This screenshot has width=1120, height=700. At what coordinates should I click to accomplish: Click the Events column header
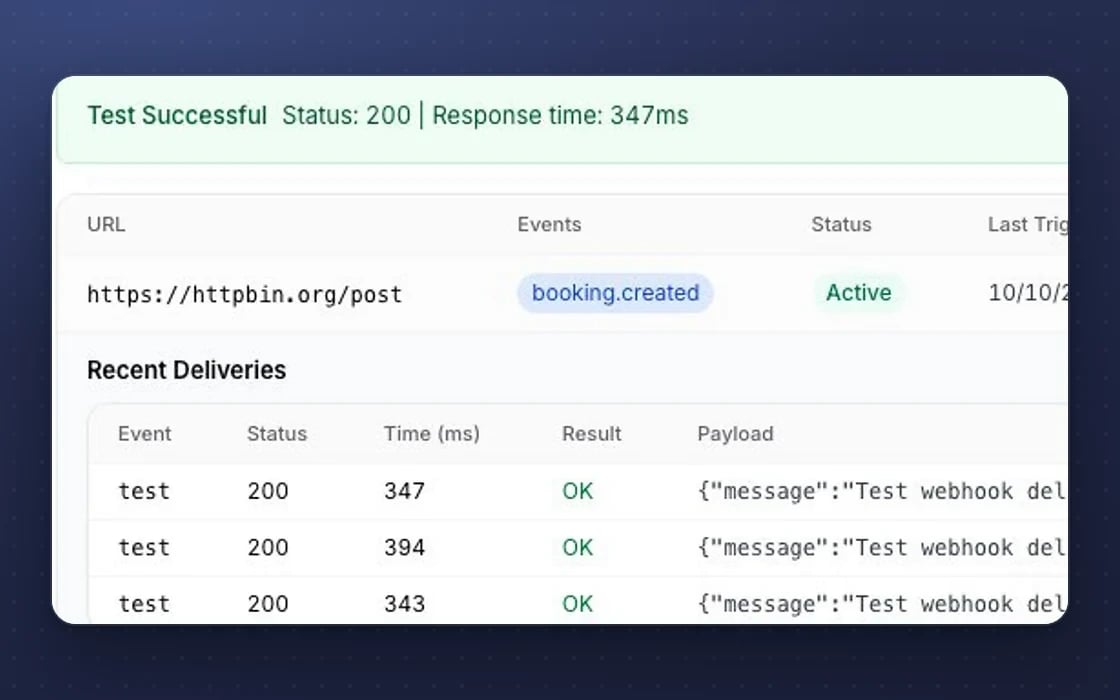pyautogui.click(x=549, y=224)
